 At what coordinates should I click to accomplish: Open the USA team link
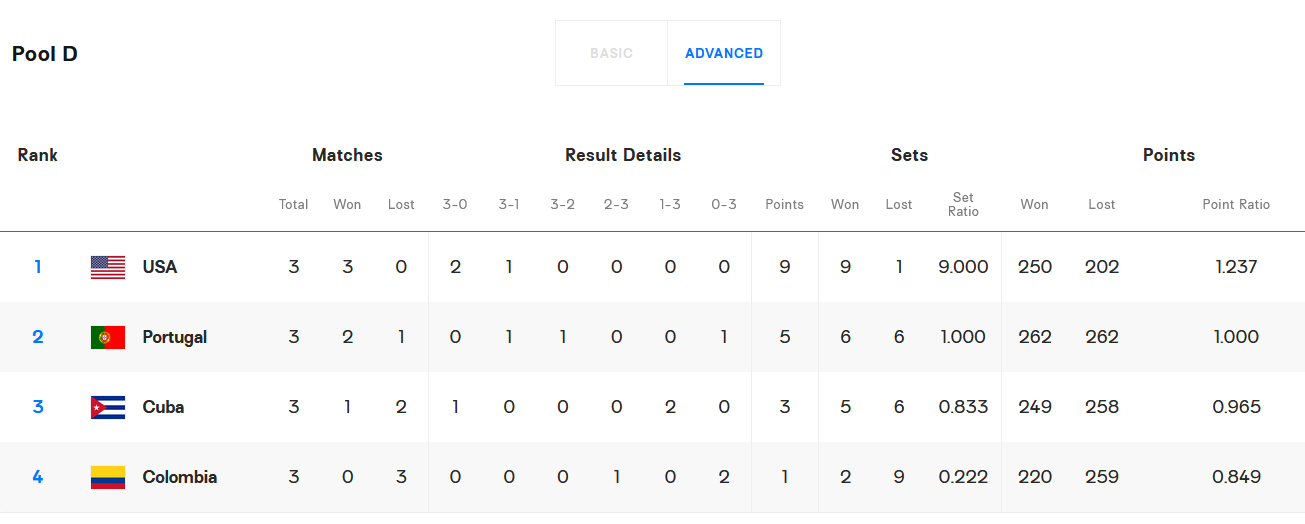tap(160, 267)
